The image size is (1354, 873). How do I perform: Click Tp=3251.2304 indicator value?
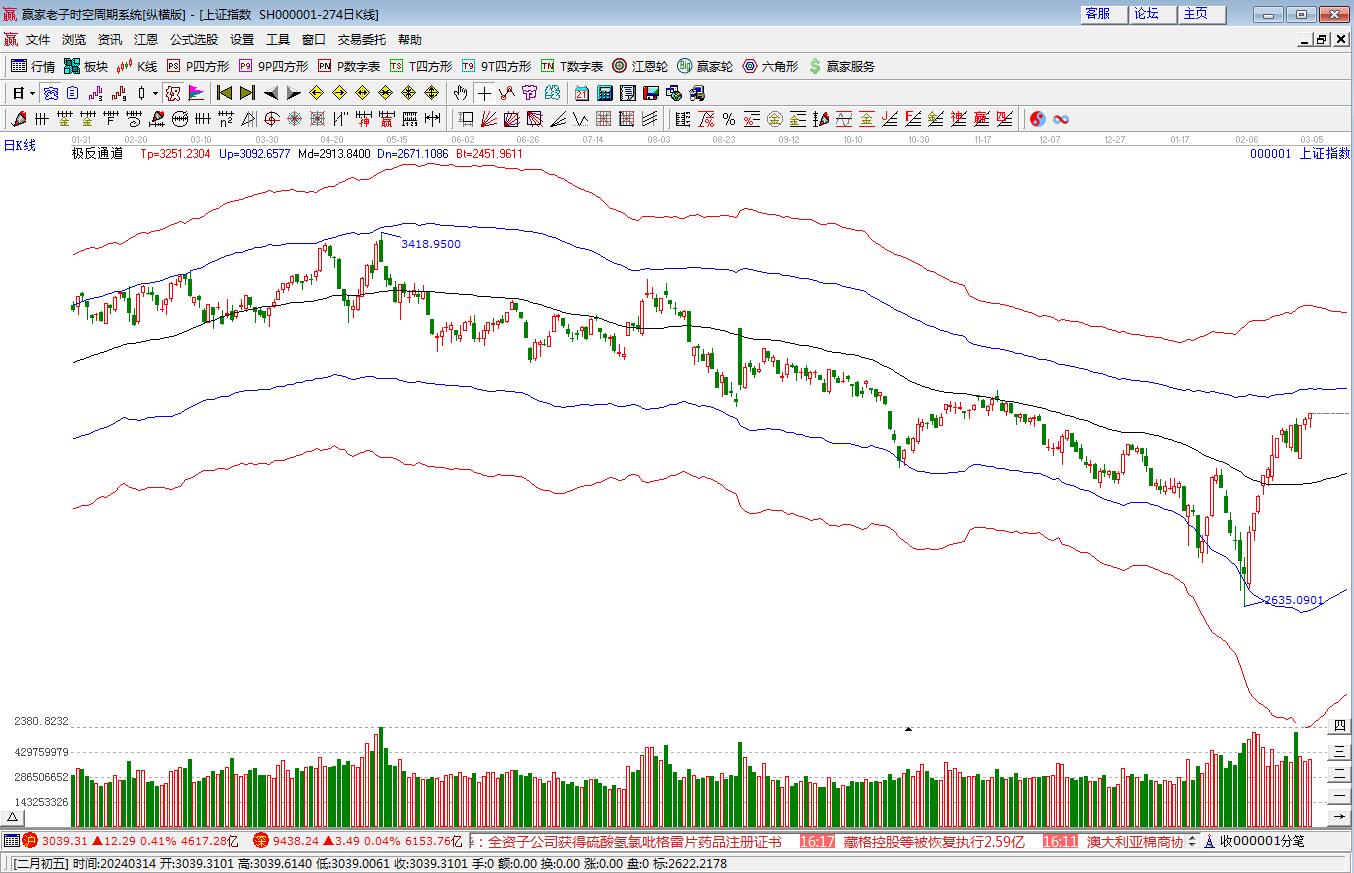[175, 154]
